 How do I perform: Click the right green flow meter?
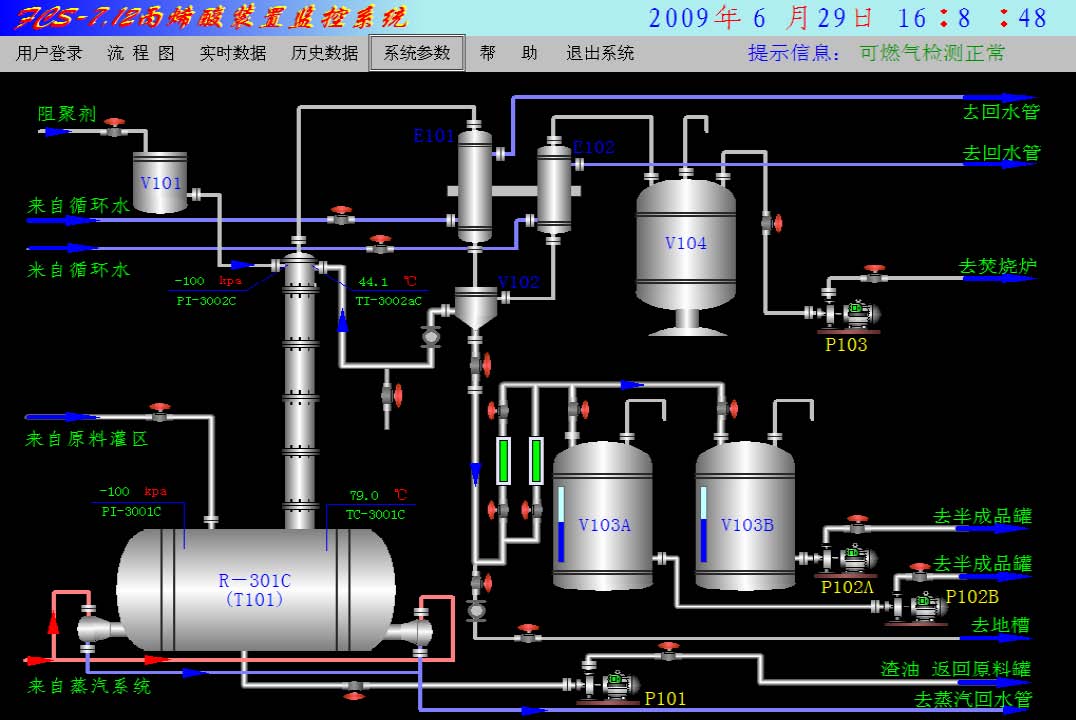pyautogui.click(x=536, y=461)
